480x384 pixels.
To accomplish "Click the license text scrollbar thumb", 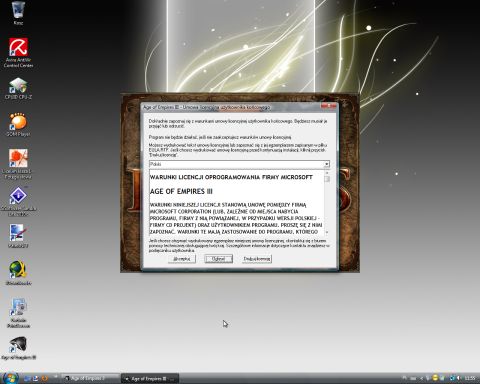I will pyautogui.click(x=327, y=179).
